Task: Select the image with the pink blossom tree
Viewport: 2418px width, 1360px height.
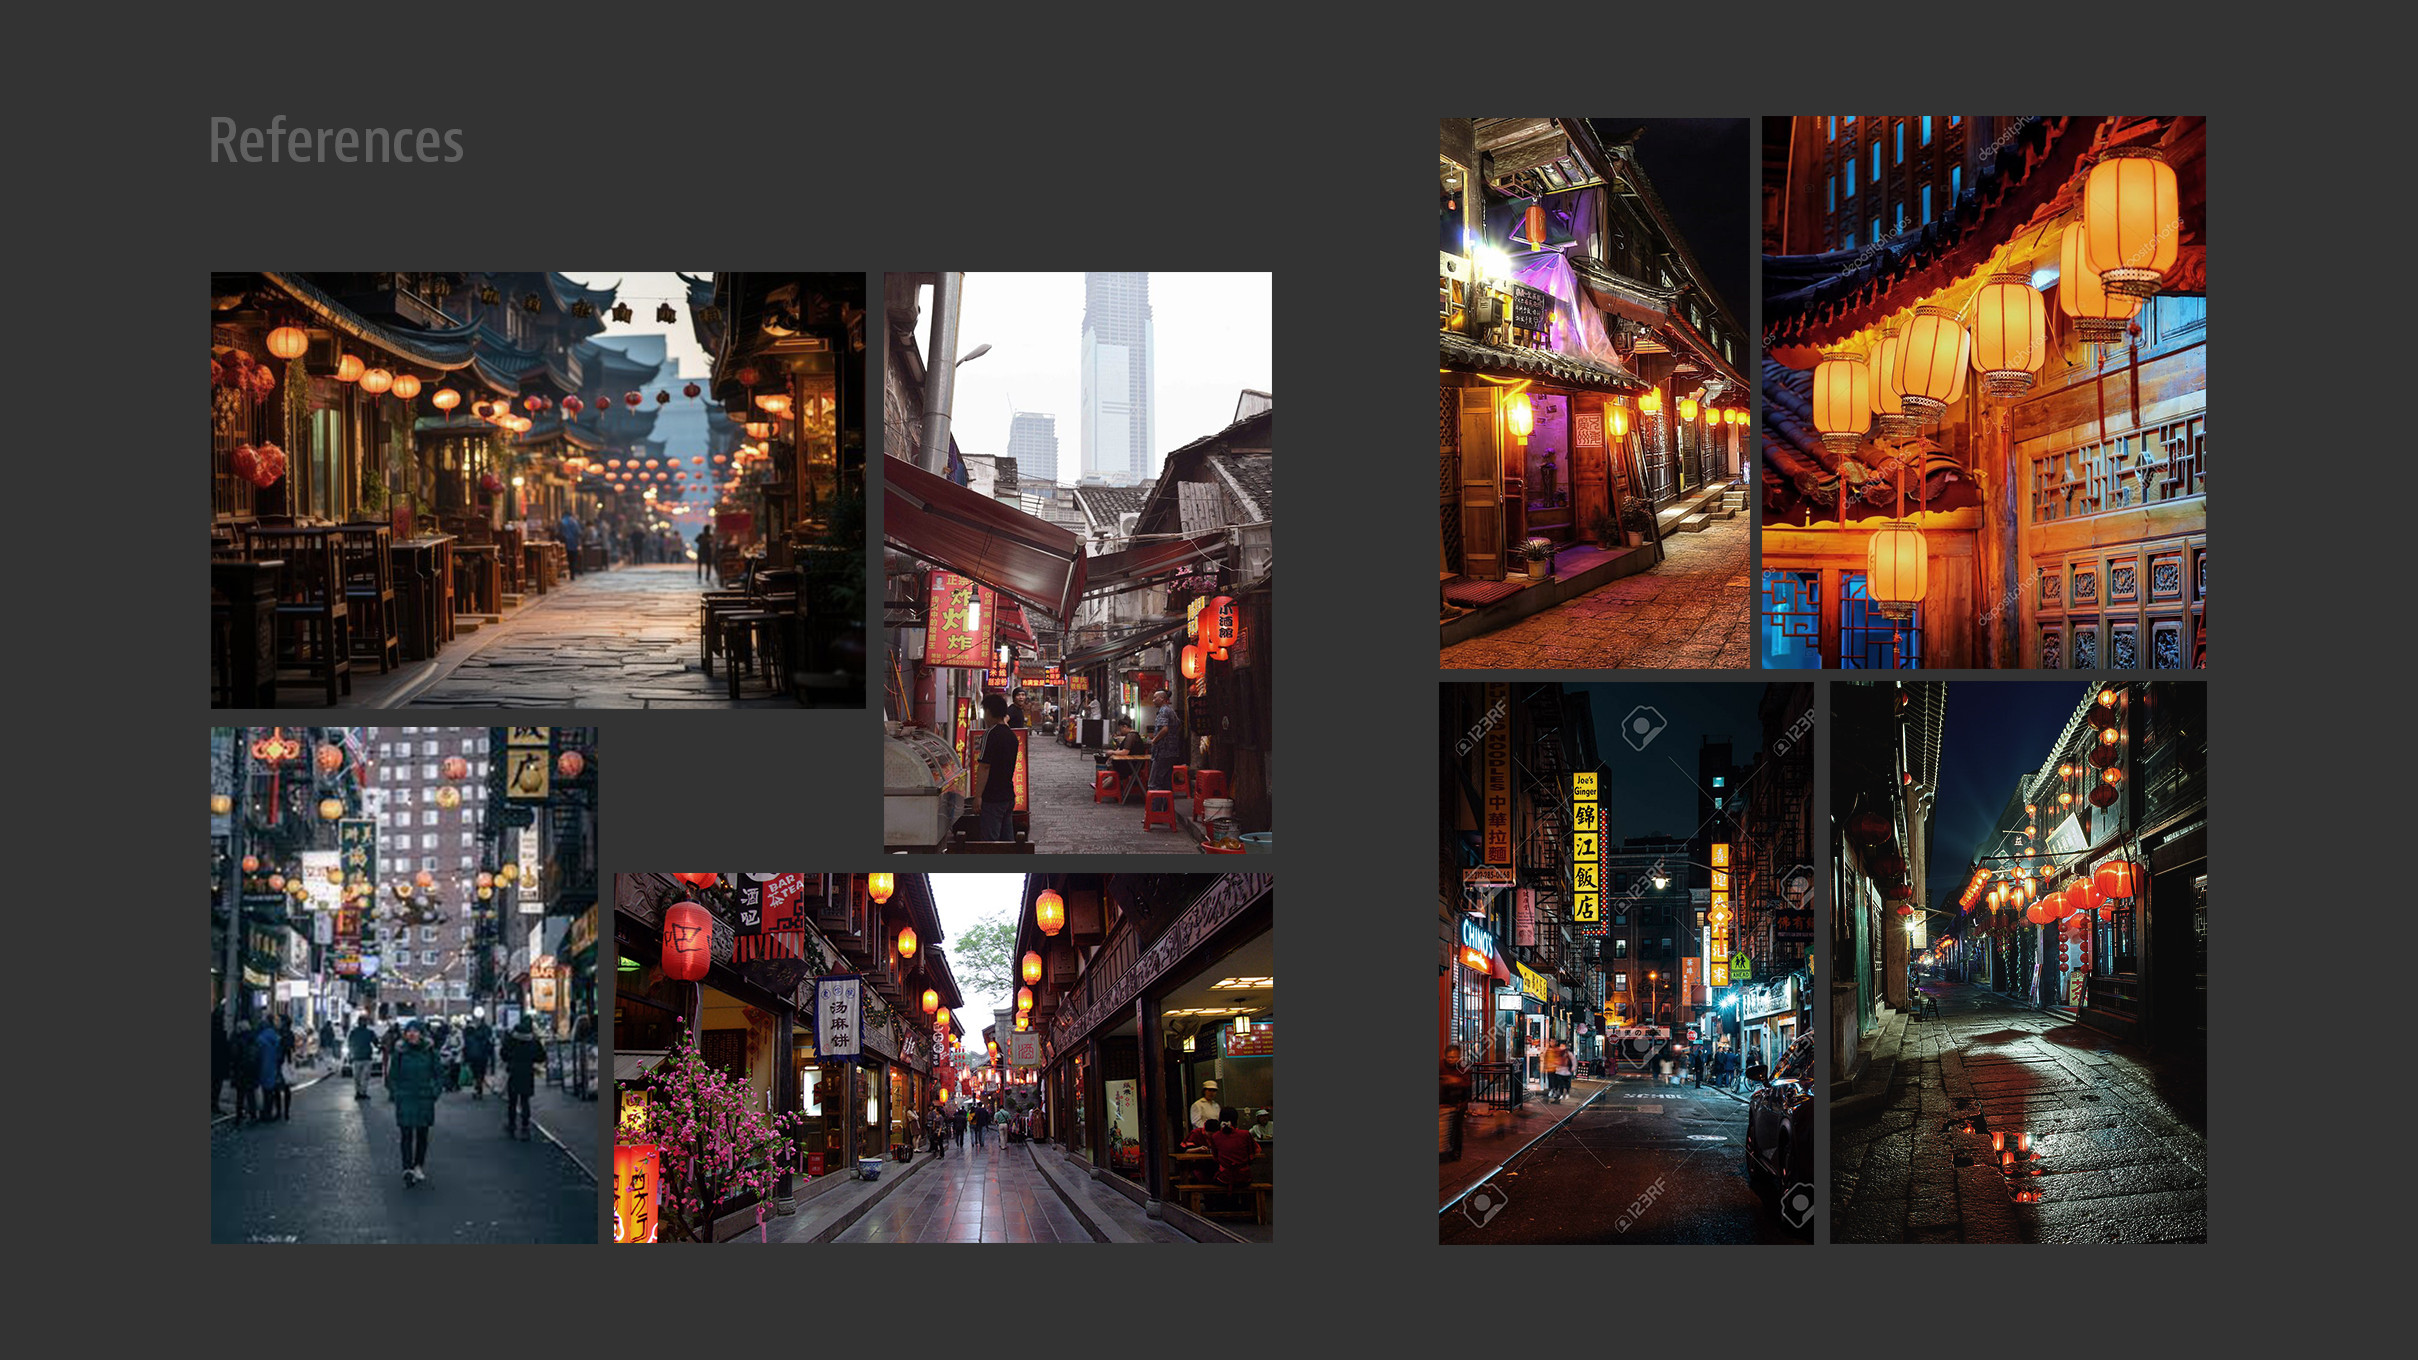Action: [x=943, y=1057]
